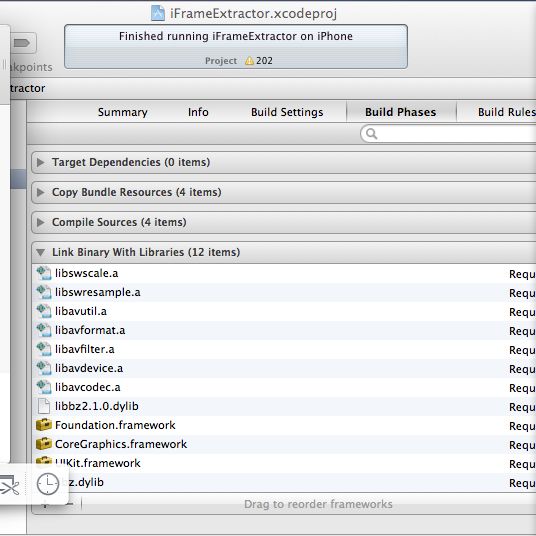This screenshot has height=536, width=536.
Task: Collapse Link Binary With Libraries section
Action: [41, 253]
